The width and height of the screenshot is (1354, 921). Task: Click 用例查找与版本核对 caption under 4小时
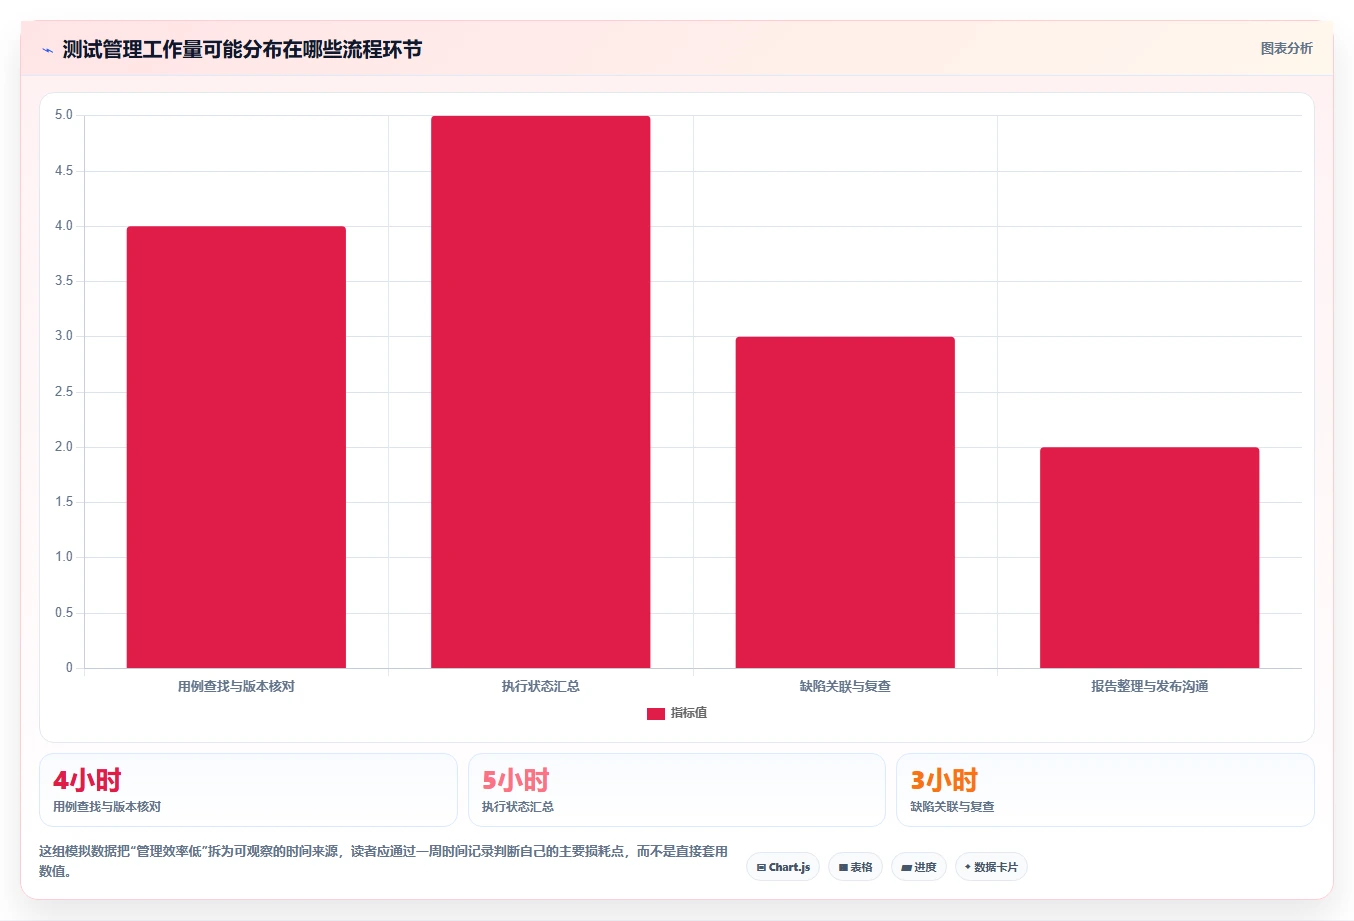click(107, 807)
